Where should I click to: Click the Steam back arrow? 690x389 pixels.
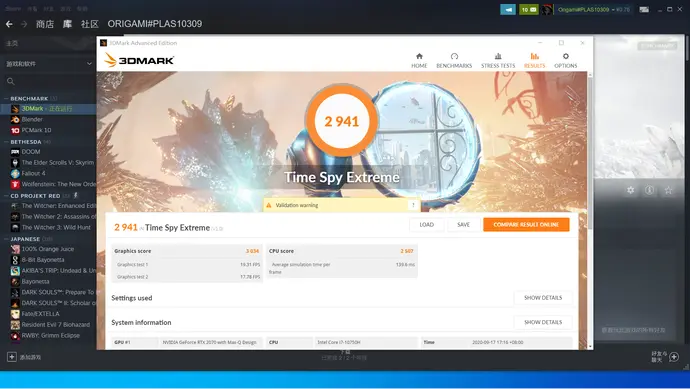[x=9, y=24]
